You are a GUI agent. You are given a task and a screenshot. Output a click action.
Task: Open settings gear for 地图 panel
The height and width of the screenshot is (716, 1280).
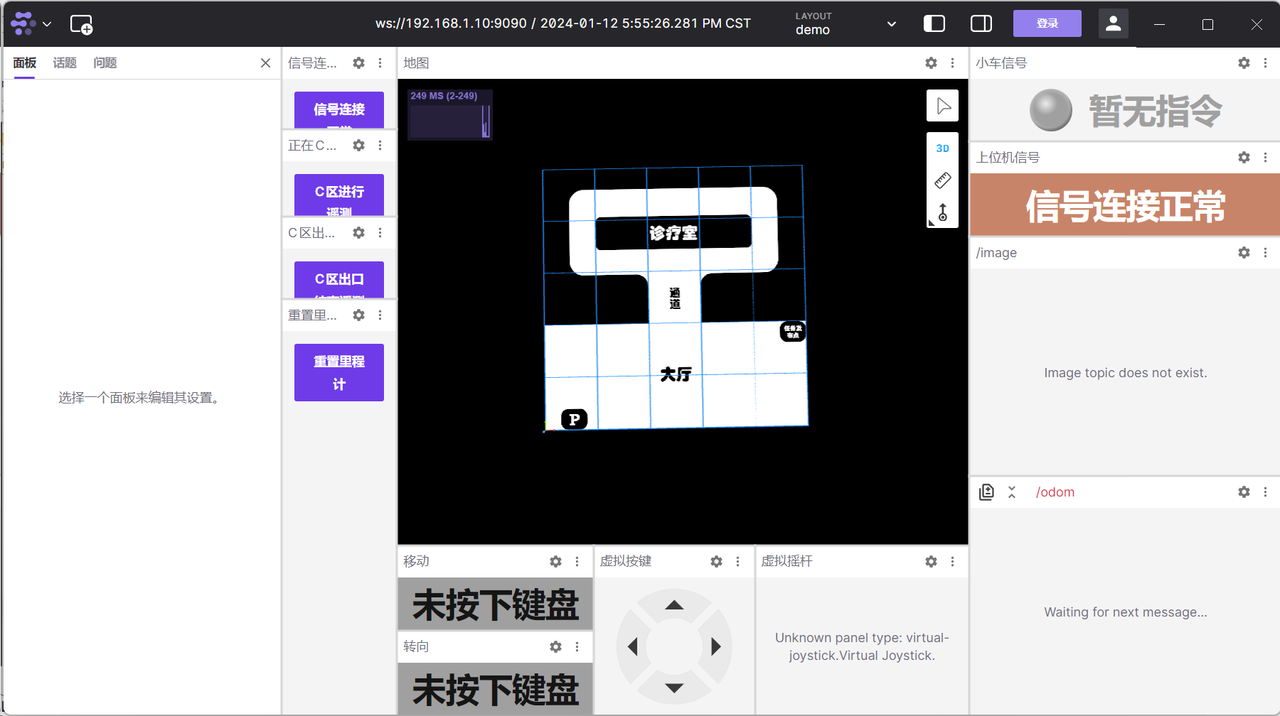coord(931,63)
